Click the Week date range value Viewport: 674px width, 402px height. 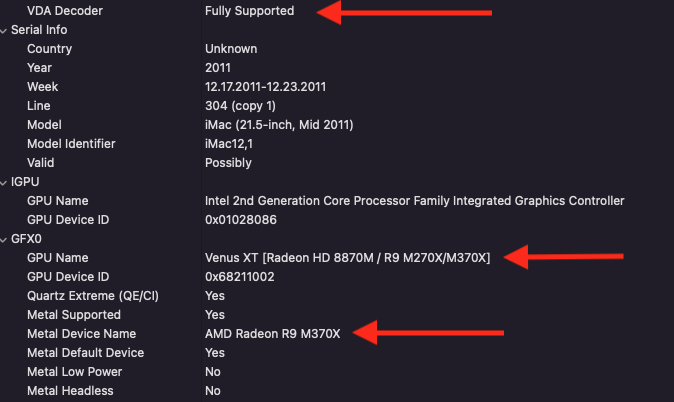pos(267,87)
